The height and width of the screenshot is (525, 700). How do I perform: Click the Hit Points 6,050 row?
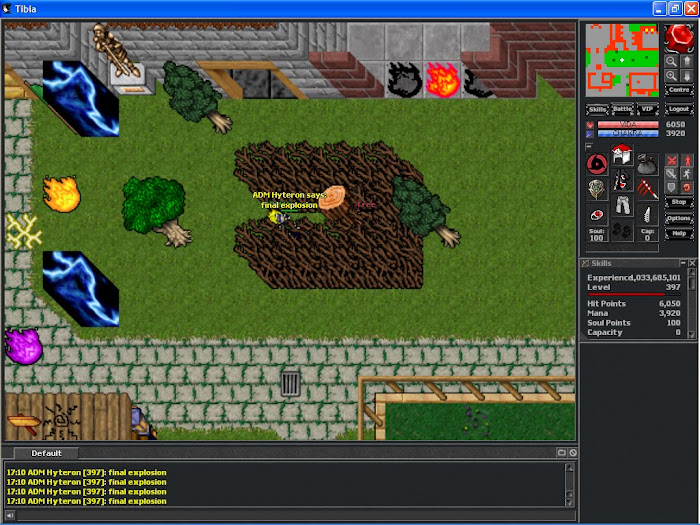pos(633,304)
